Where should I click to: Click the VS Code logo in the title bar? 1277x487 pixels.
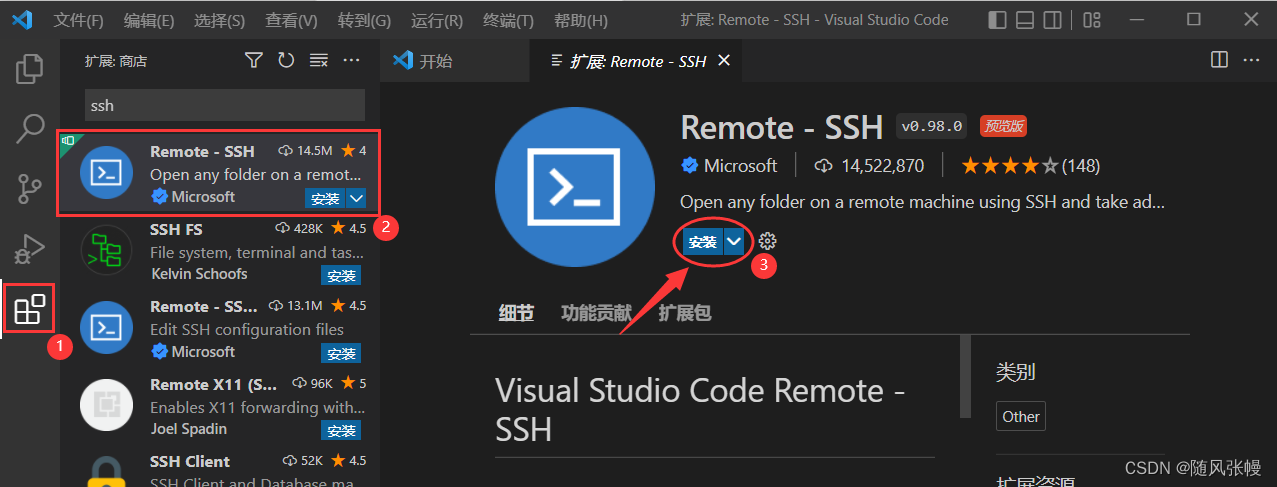(22, 20)
